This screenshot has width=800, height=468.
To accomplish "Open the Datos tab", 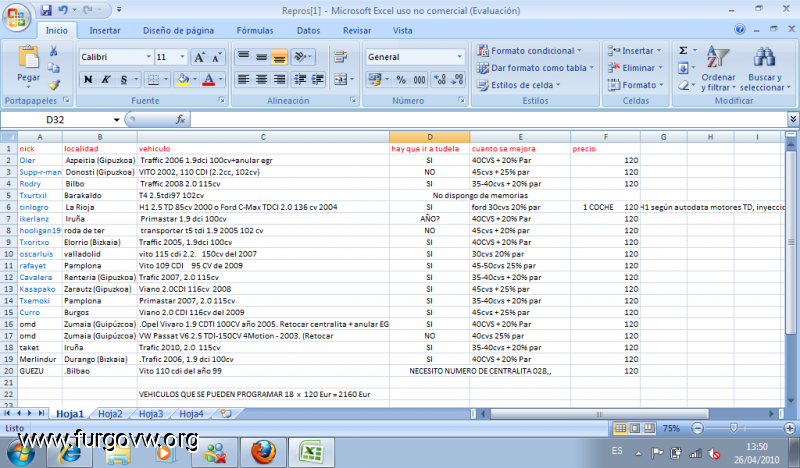I will (308, 31).
